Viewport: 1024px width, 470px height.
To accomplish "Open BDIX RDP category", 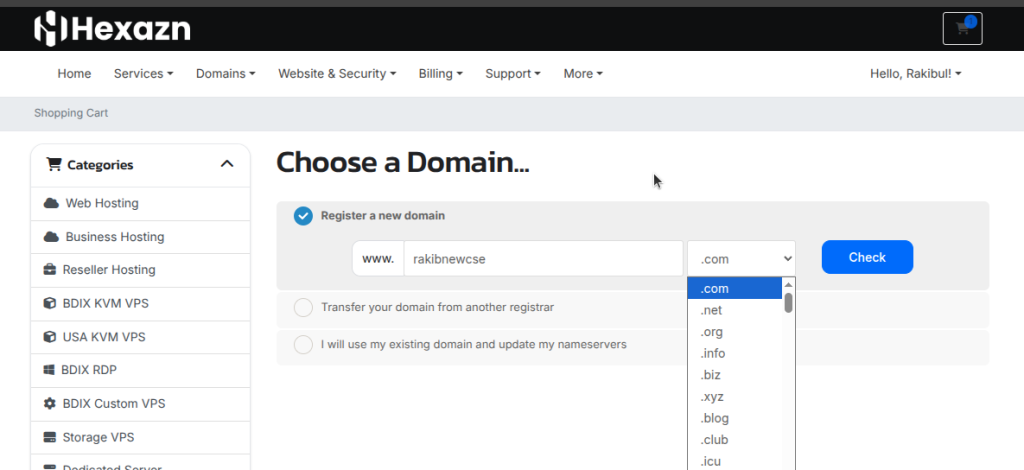I will (x=140, y=370).
